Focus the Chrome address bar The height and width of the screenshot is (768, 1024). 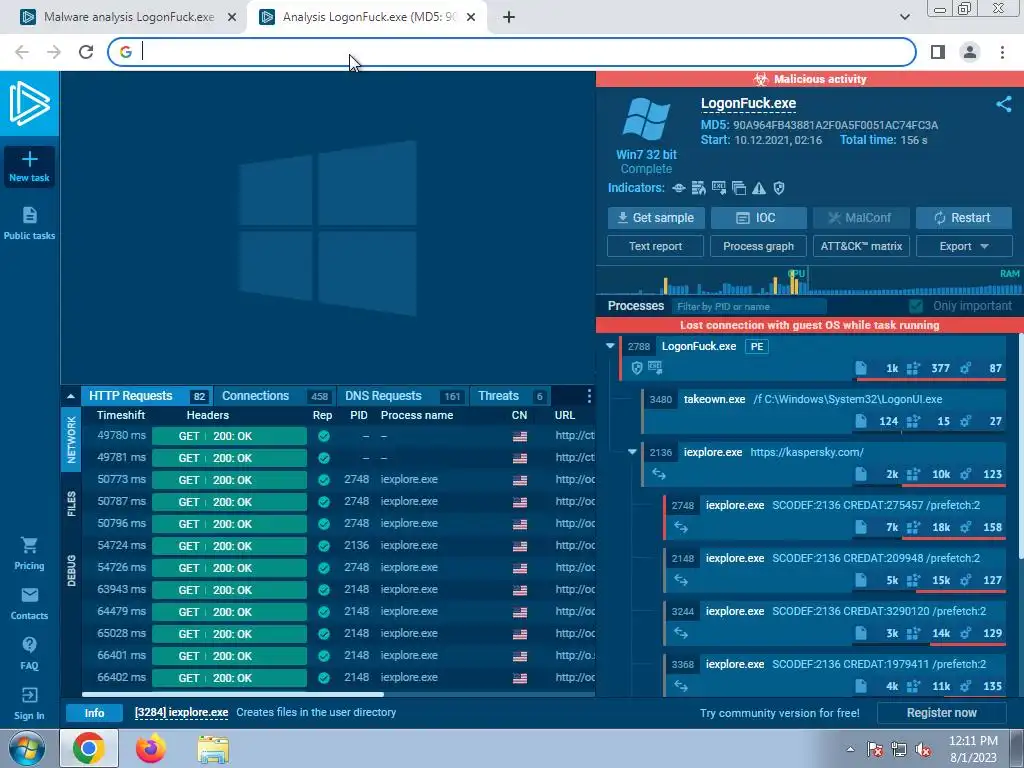pos(511,52)
